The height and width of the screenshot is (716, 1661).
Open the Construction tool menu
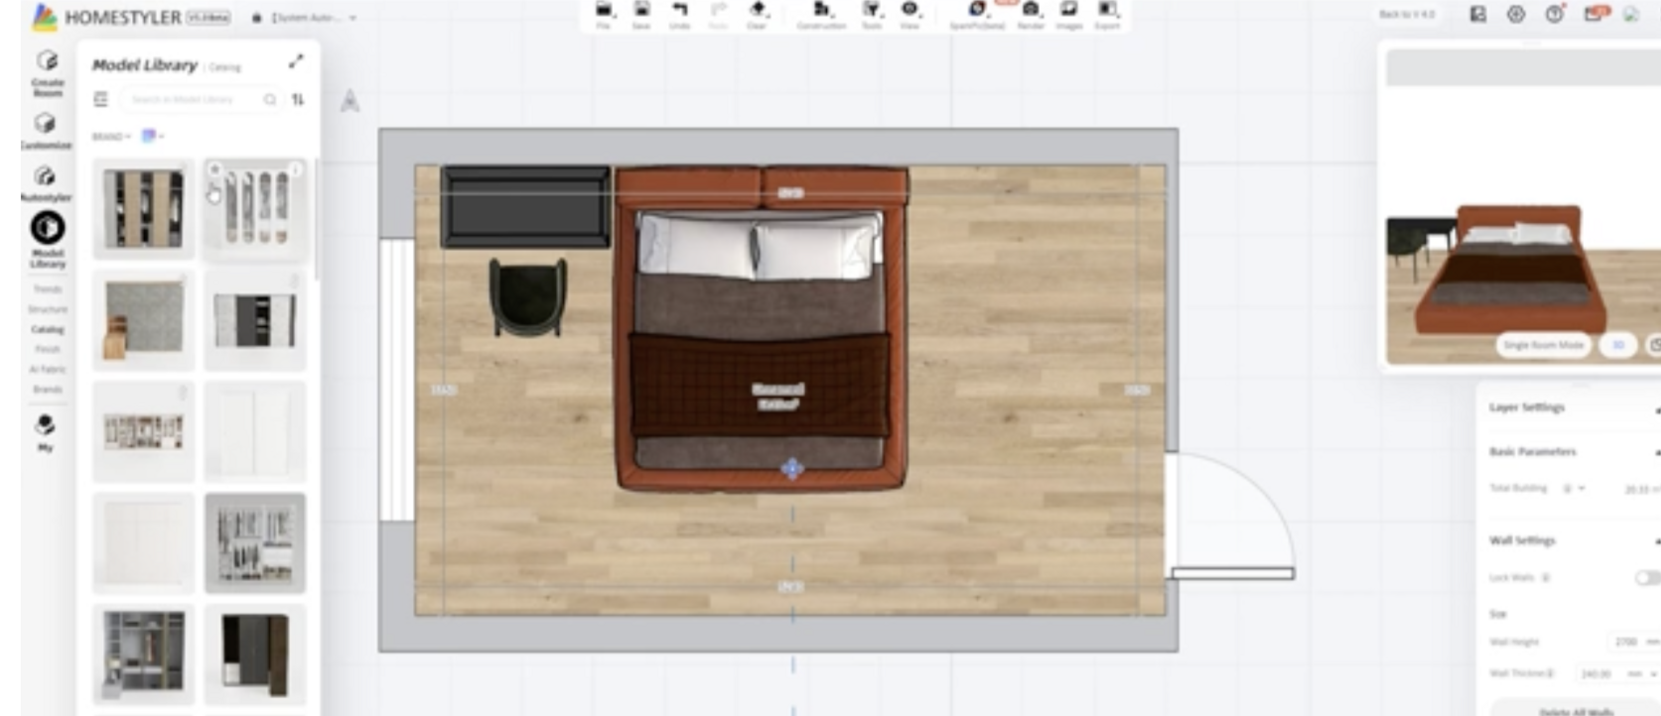pos(821,14)
